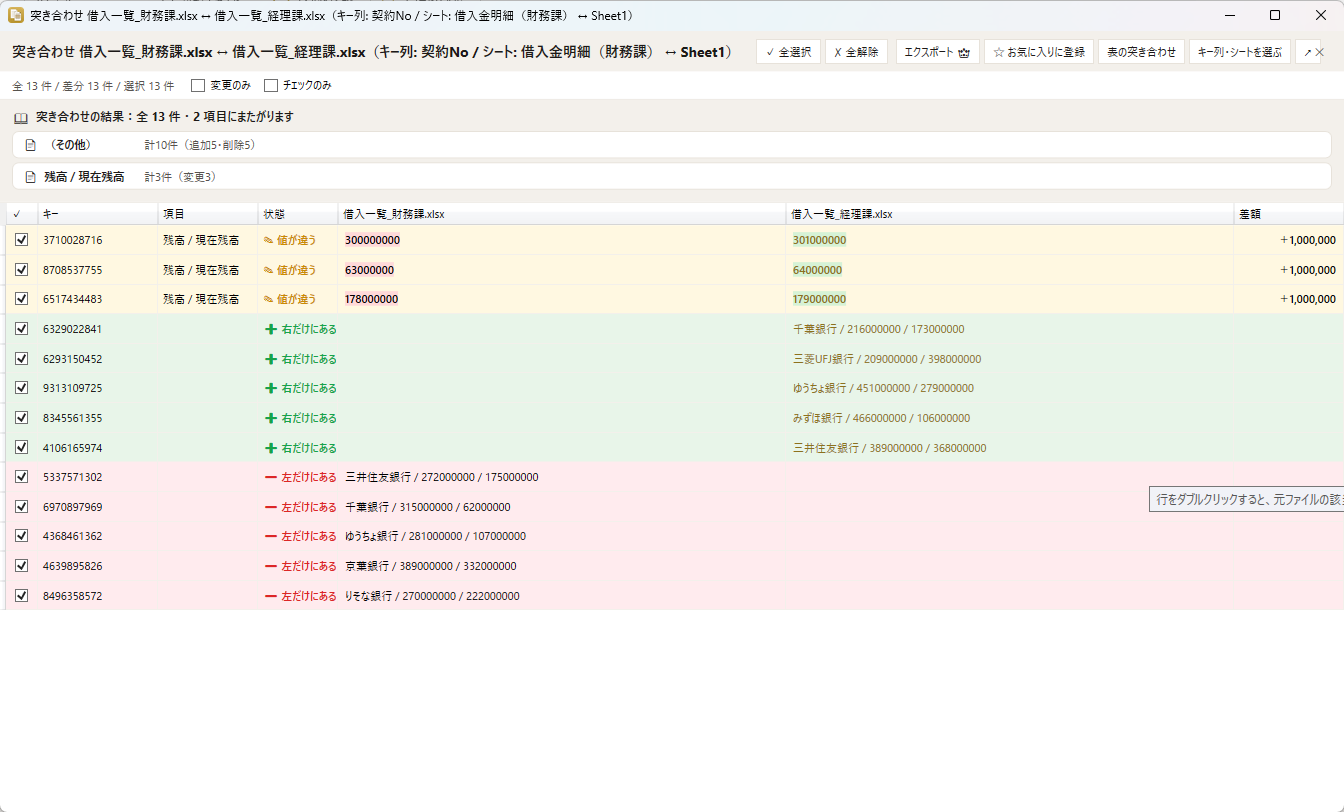This screenshot has height=812, width=1344.
Task: Click the キー列・シートを選ぶ button
Action: tap(1239, 52)
